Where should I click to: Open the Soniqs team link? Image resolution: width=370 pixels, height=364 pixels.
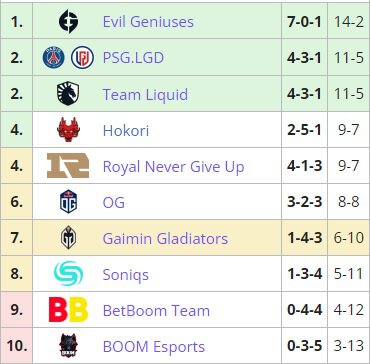[x=126, y=275]
